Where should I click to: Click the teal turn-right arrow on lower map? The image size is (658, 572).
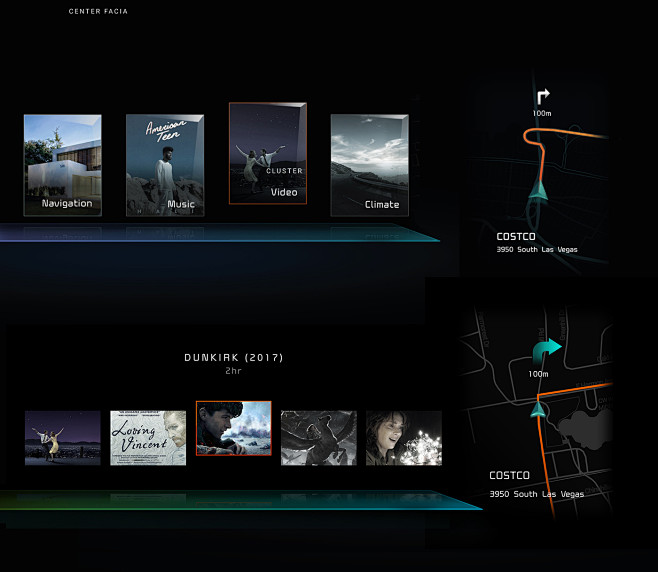tap(547, 350)
